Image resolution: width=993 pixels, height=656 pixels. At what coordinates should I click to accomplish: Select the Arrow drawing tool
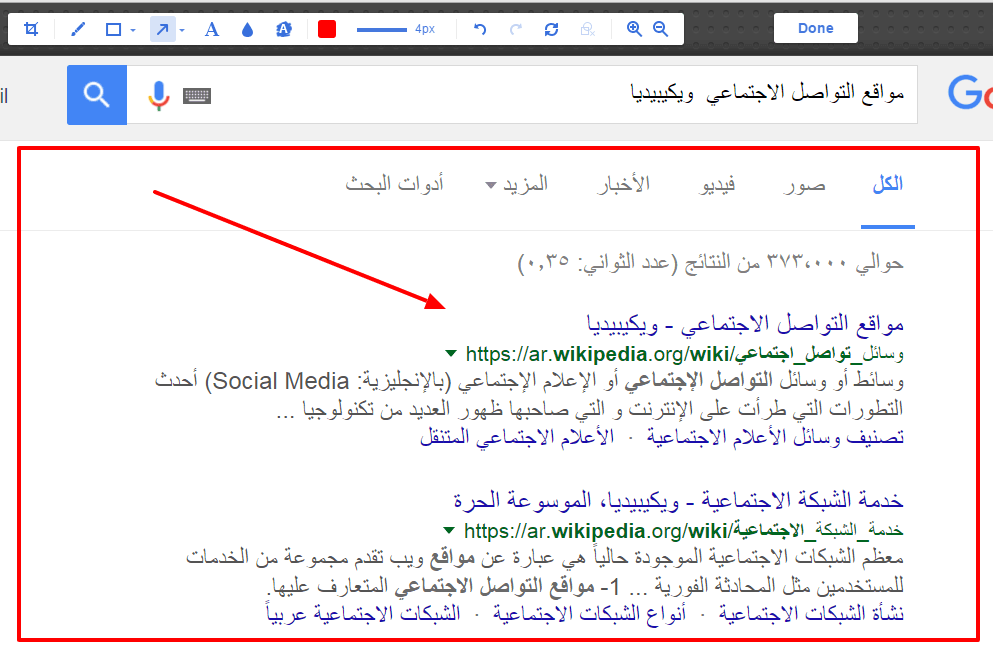[163, 29]
